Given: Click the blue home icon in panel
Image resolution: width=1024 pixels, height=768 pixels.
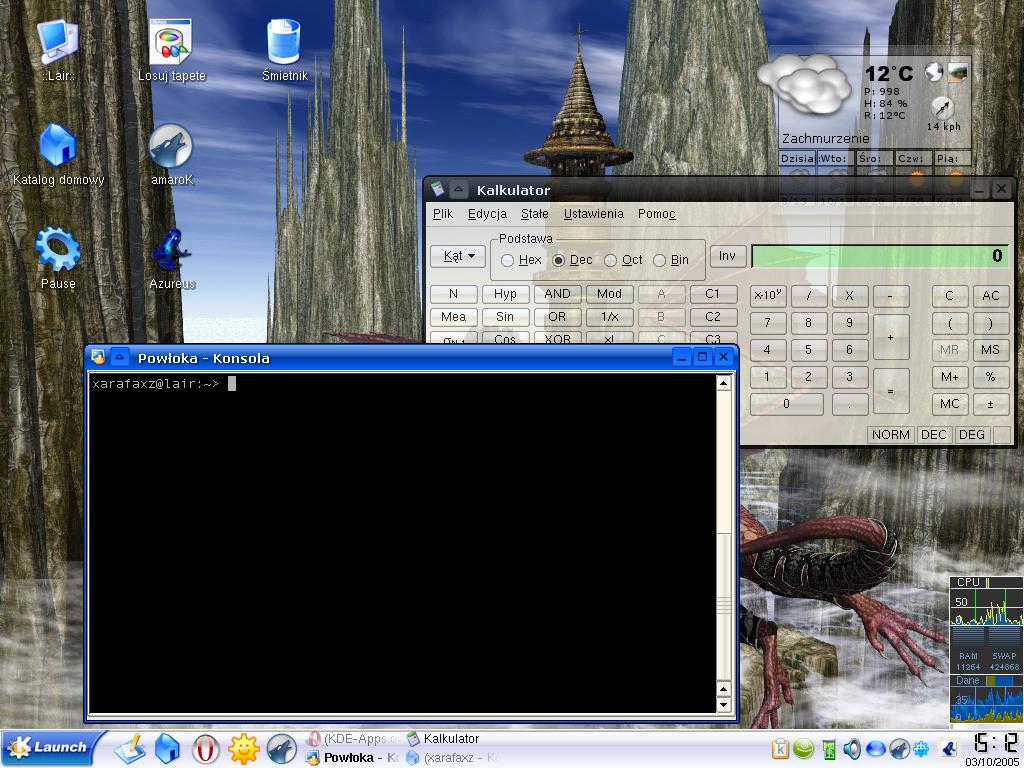Looking at the screenshot, I should pyautogui.click(x=167, y=748).
